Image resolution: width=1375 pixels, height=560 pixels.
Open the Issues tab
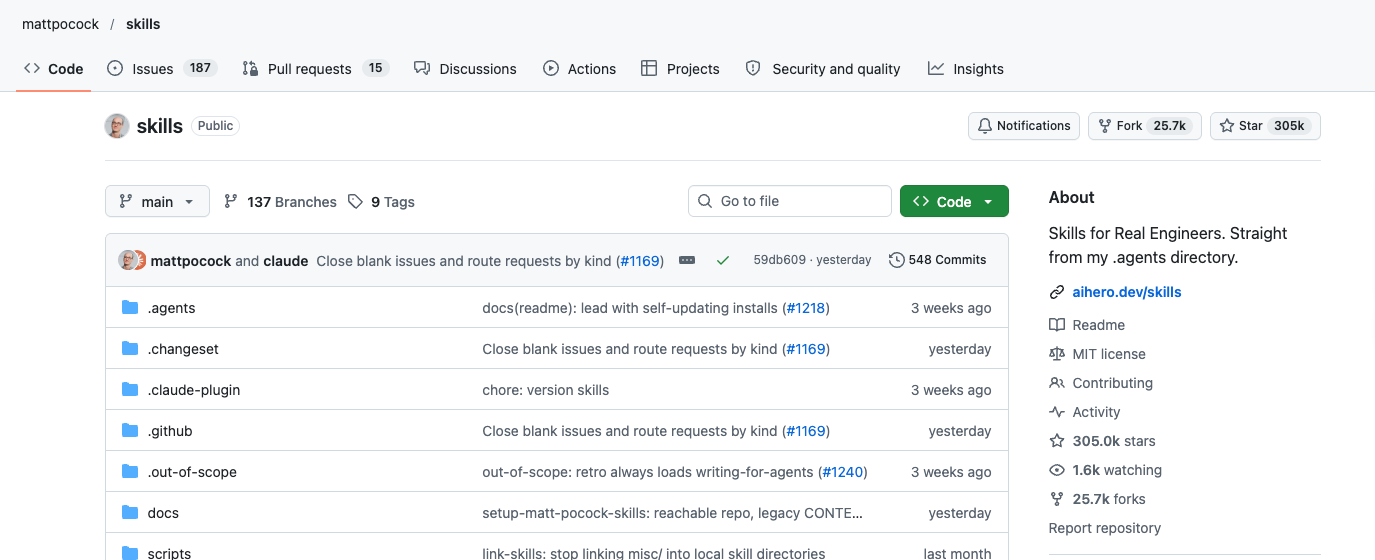tap(160, 69)
